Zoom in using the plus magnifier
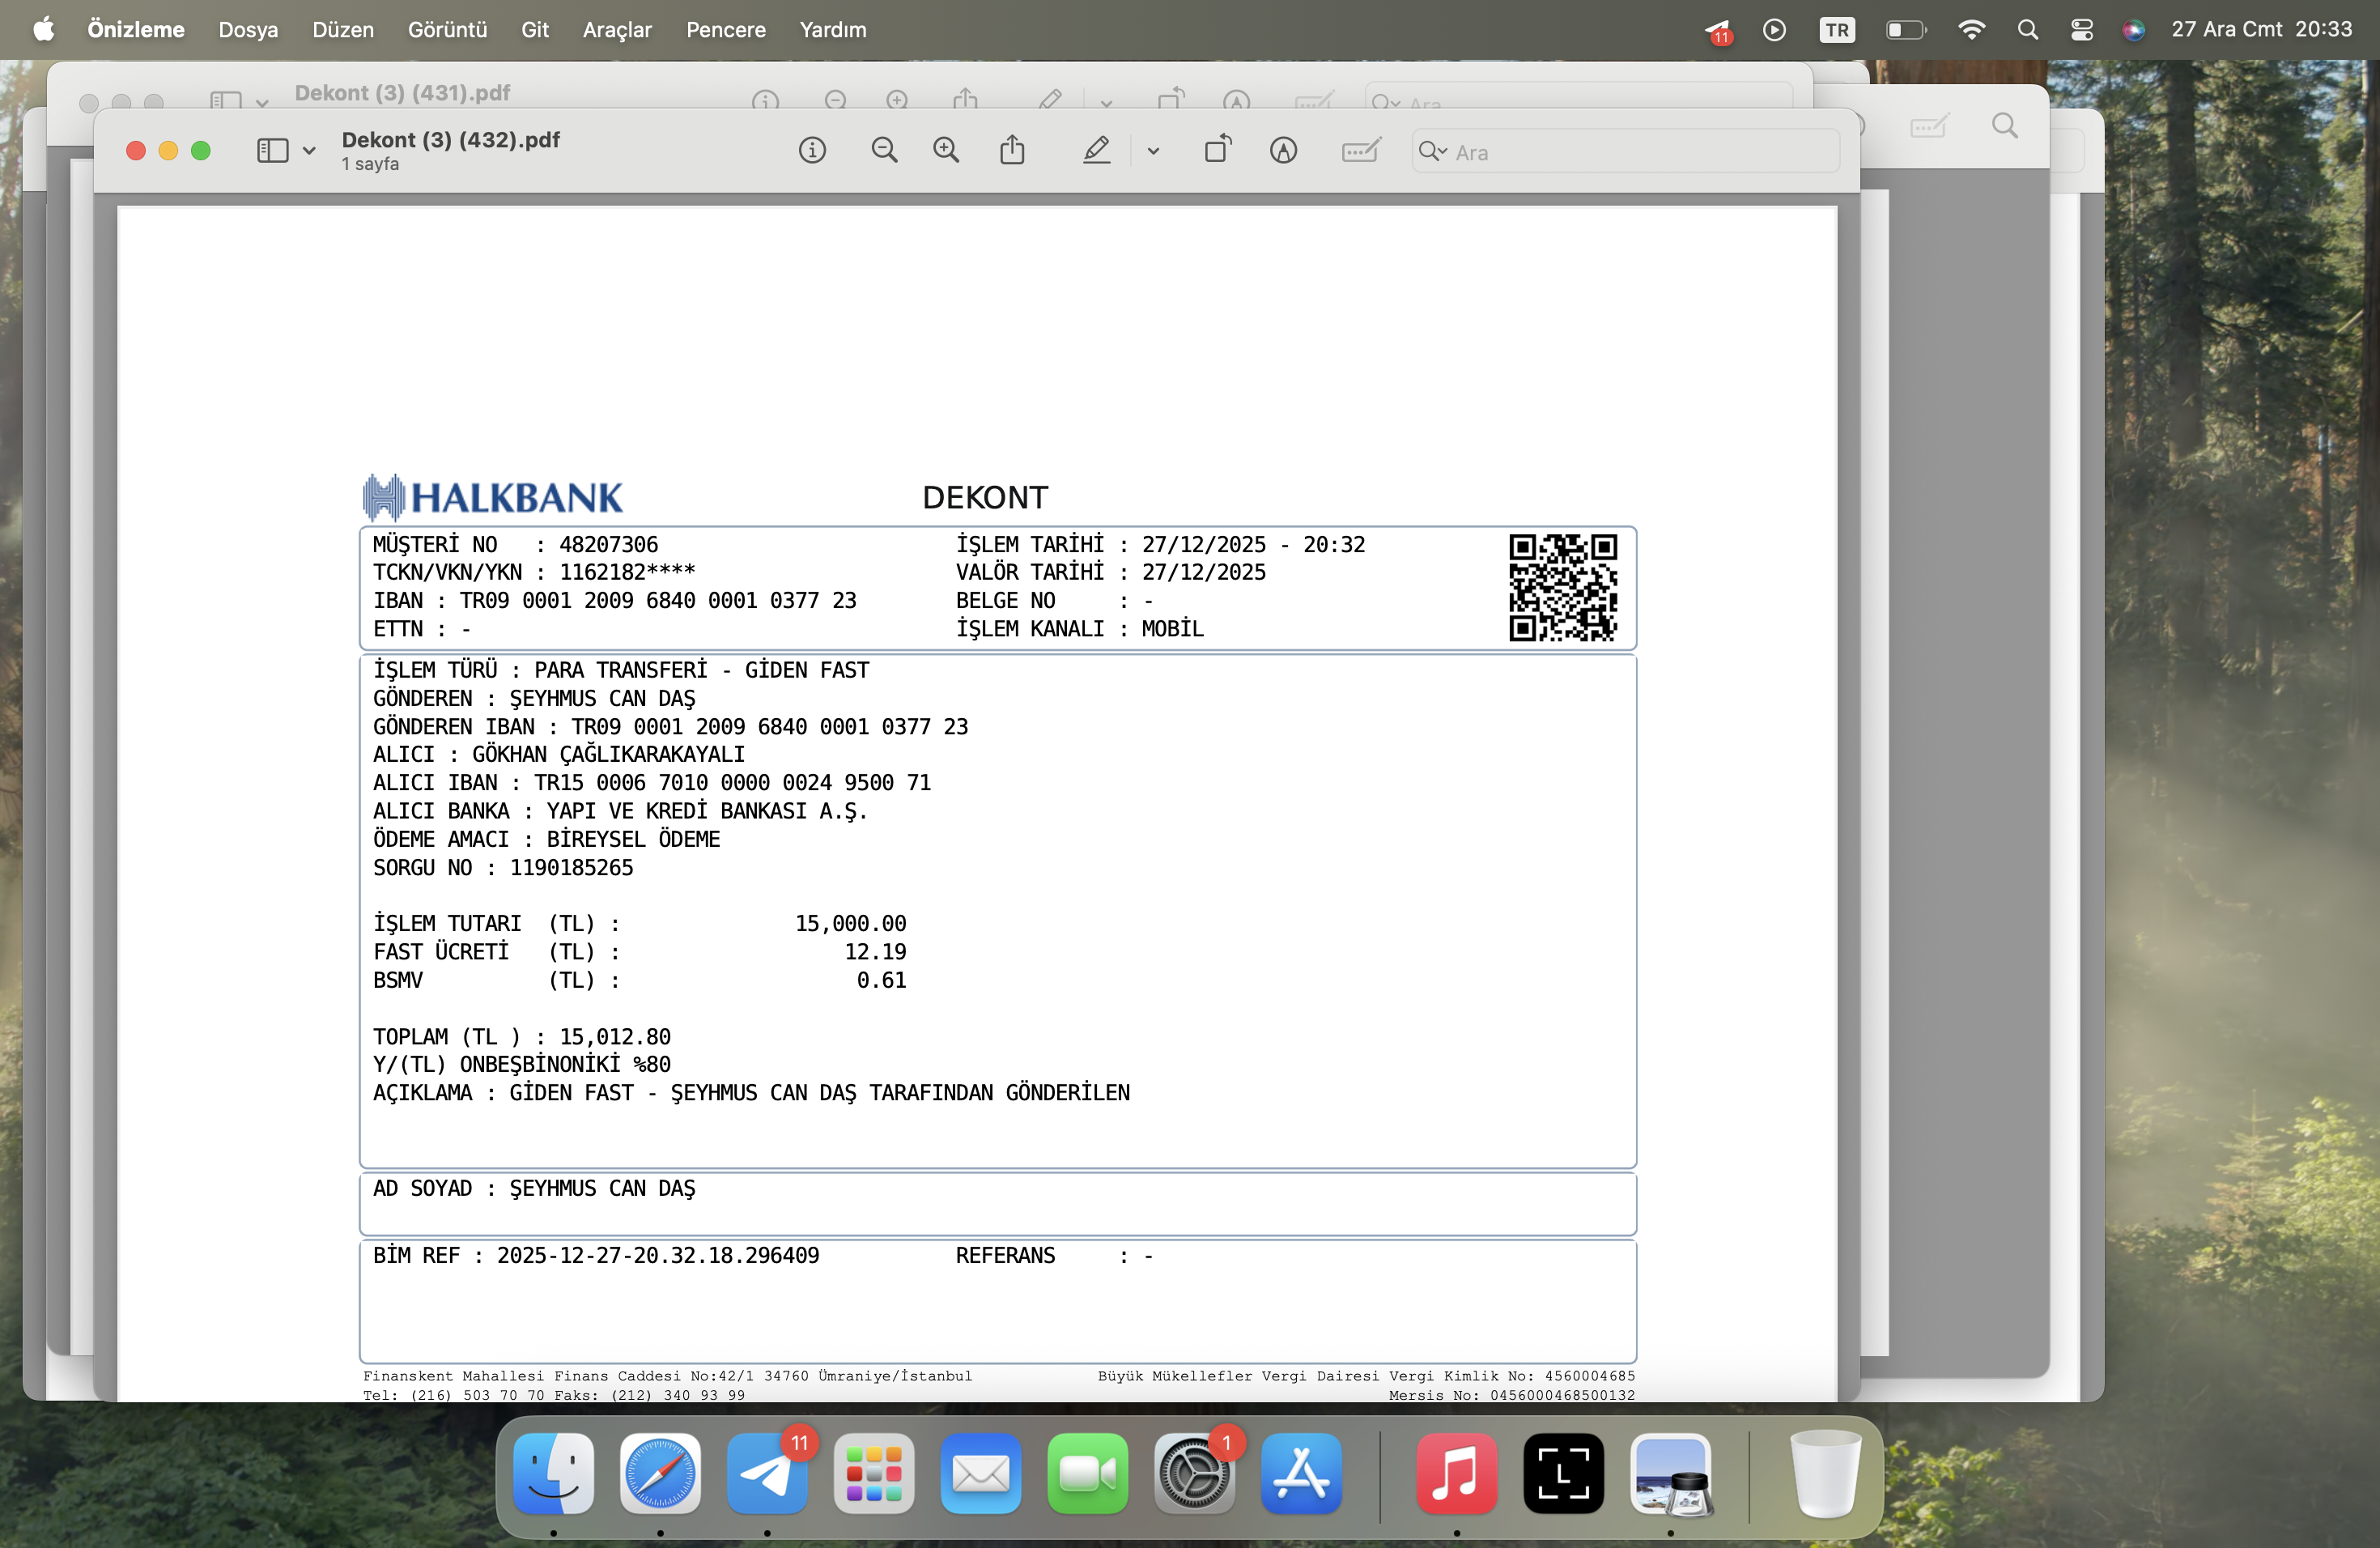 946,151
